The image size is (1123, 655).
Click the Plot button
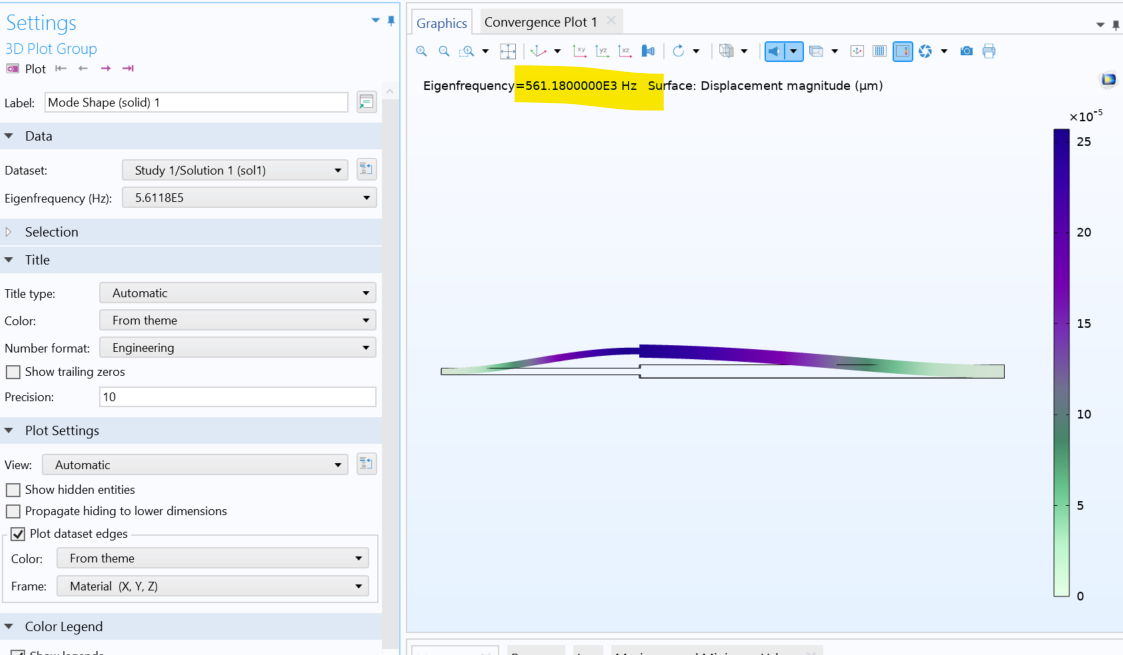pos(27,69)
